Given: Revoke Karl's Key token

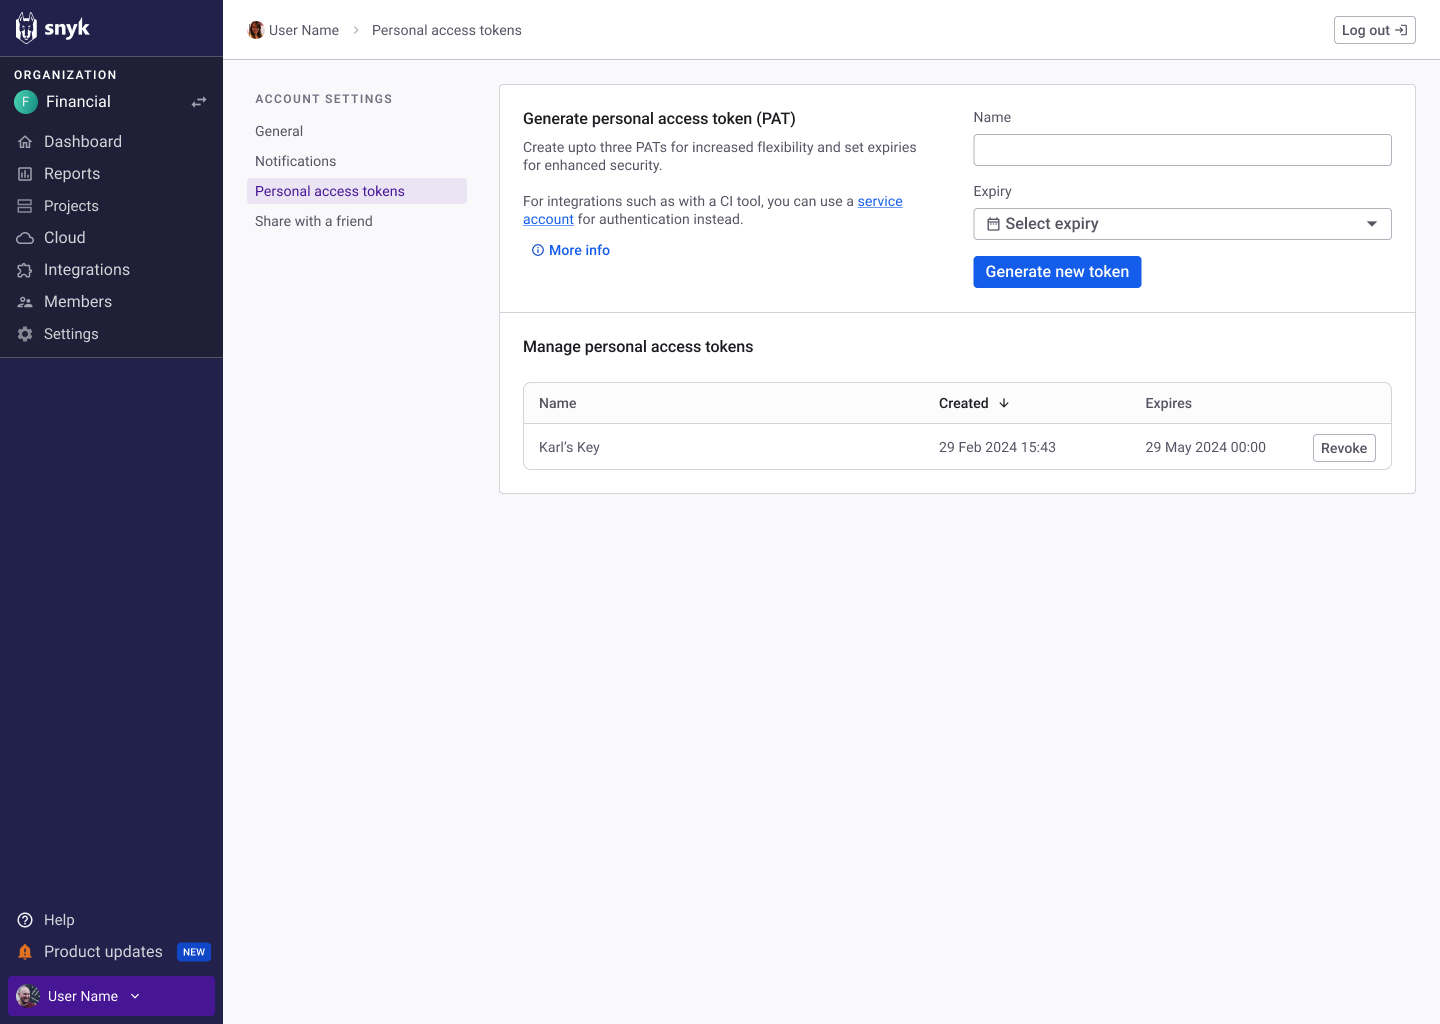Looking at the screenshot, I should coord(1344,448).
